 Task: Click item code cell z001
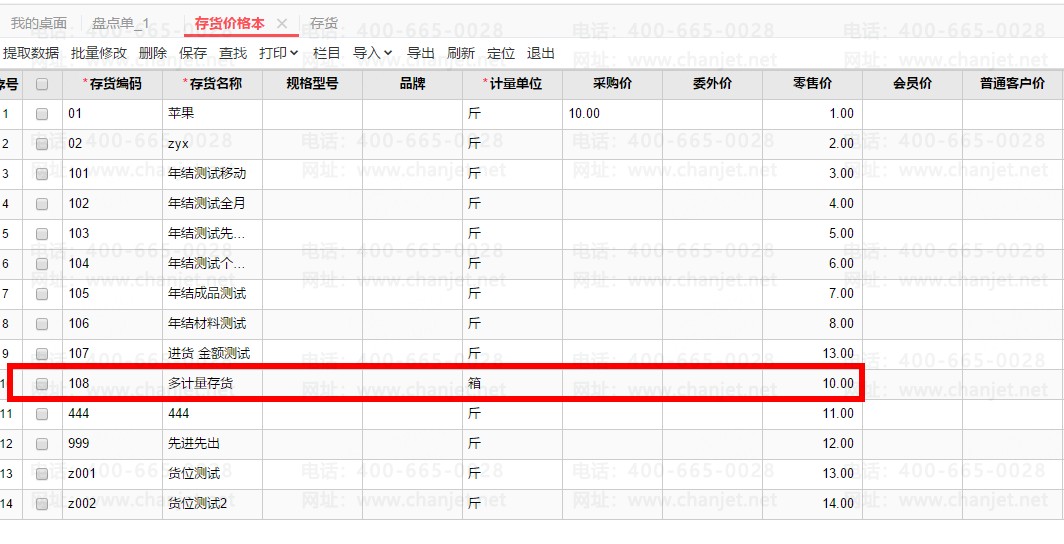pos(113,473)
